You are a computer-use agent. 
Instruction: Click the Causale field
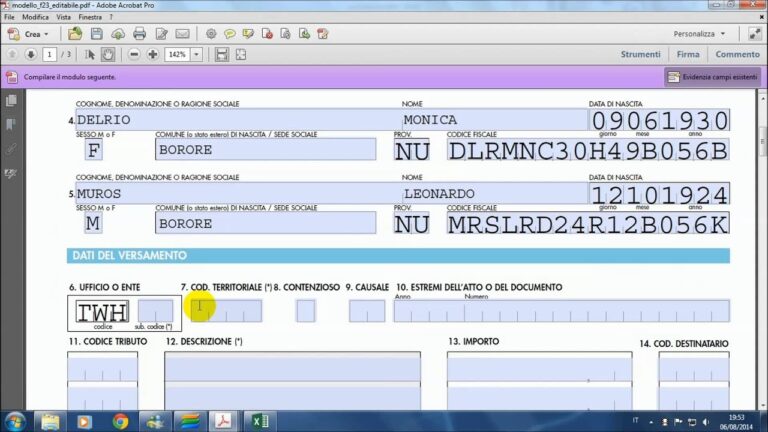[367, 311]
